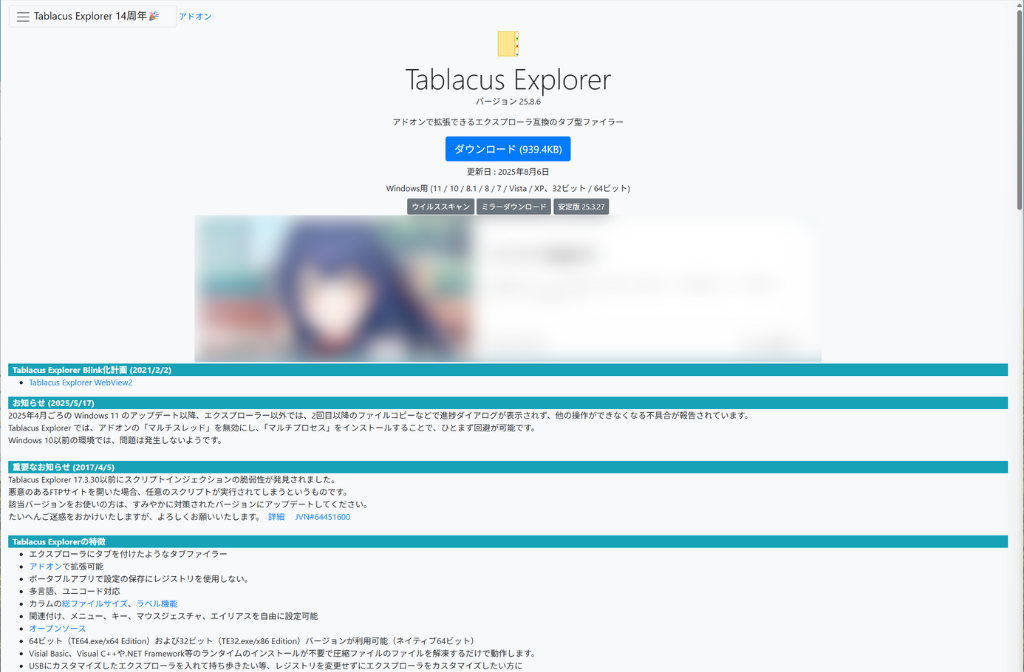The height and width of the screenshot is (672, 1024).
Task: Click アドオン link in the features list
Action: (45, 566)
